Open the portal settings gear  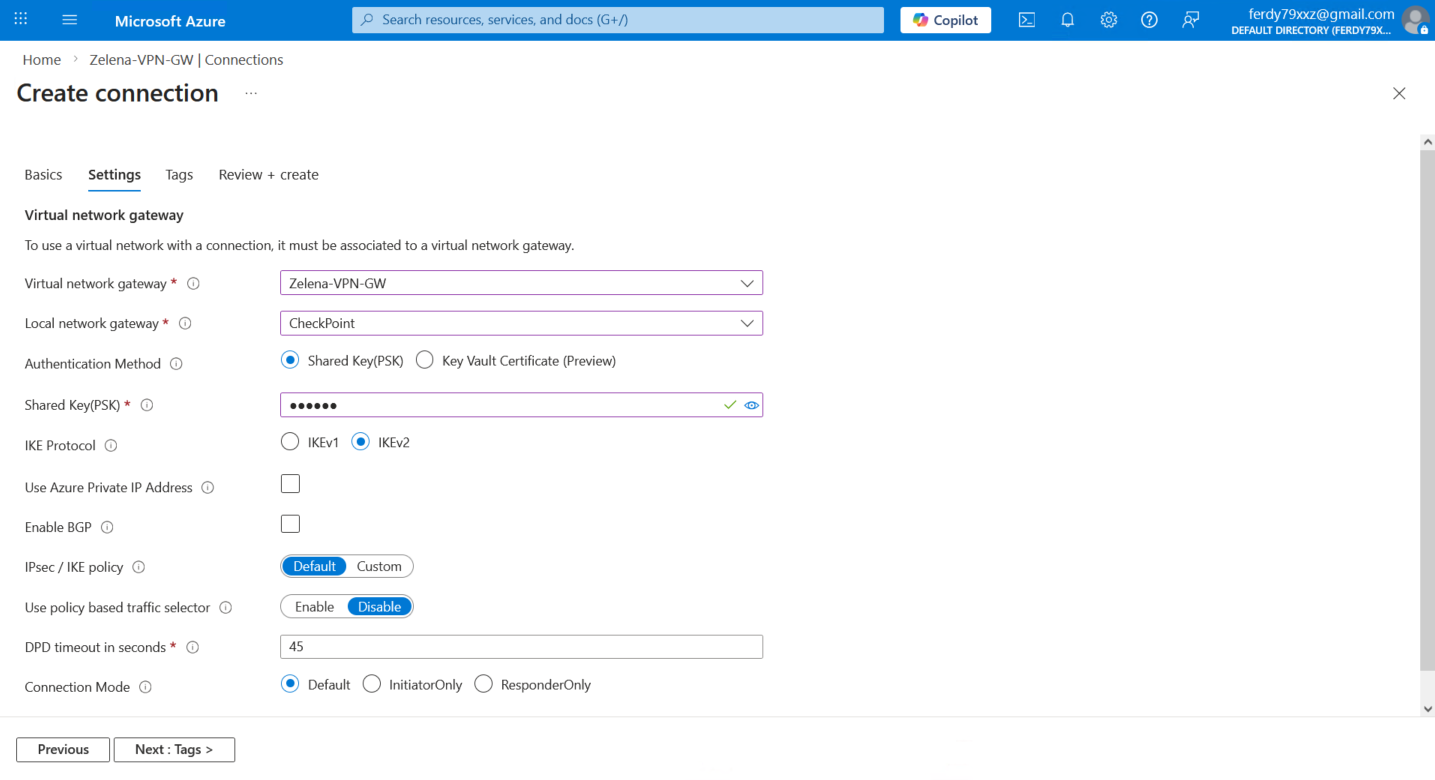coord(1108,20)
